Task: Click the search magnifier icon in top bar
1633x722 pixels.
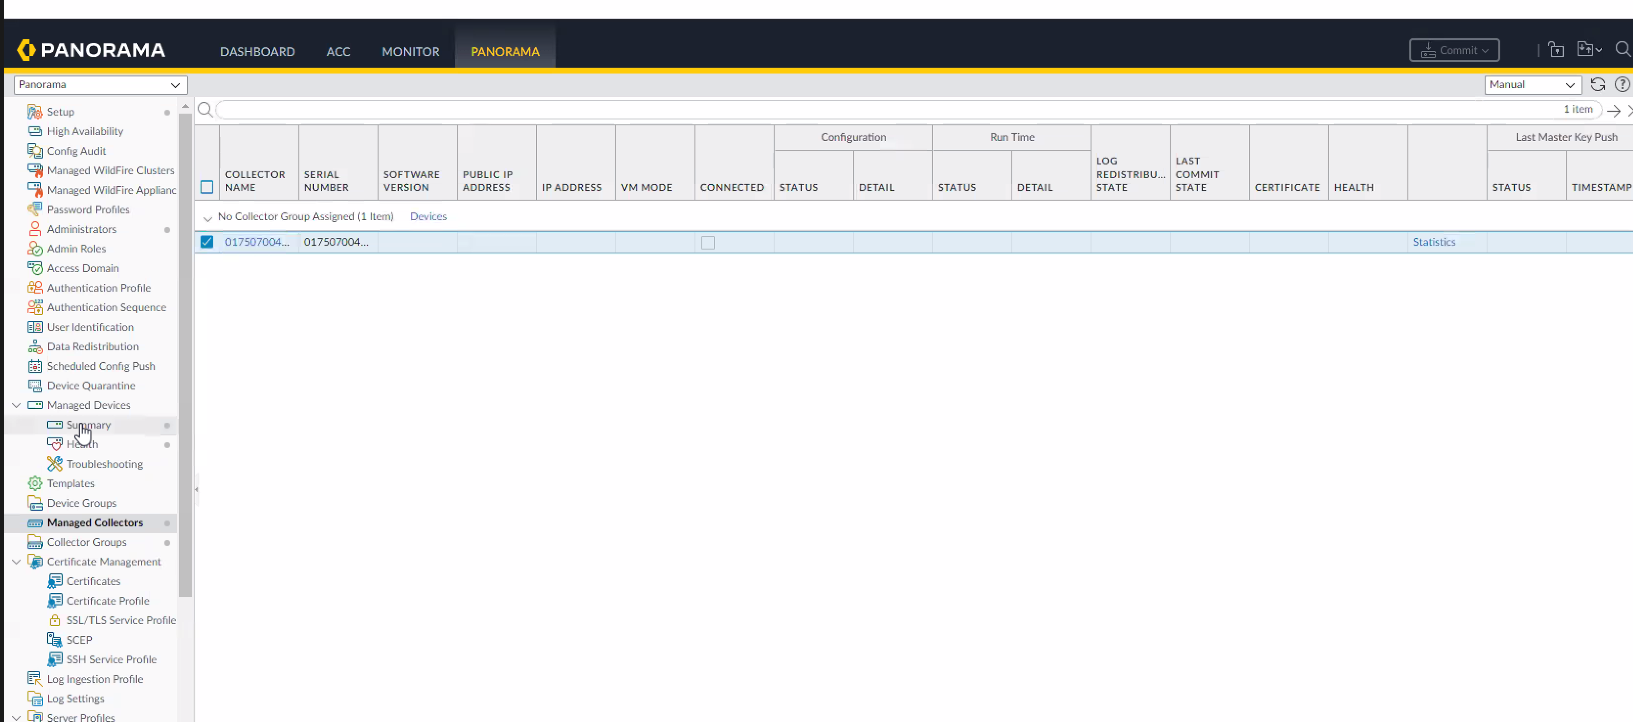Action: pyautogui.click(x=1622, y=49)
